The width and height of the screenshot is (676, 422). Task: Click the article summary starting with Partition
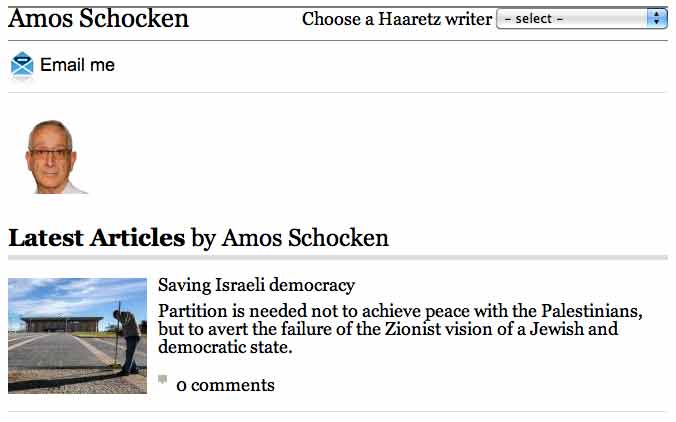pos(399,328)
